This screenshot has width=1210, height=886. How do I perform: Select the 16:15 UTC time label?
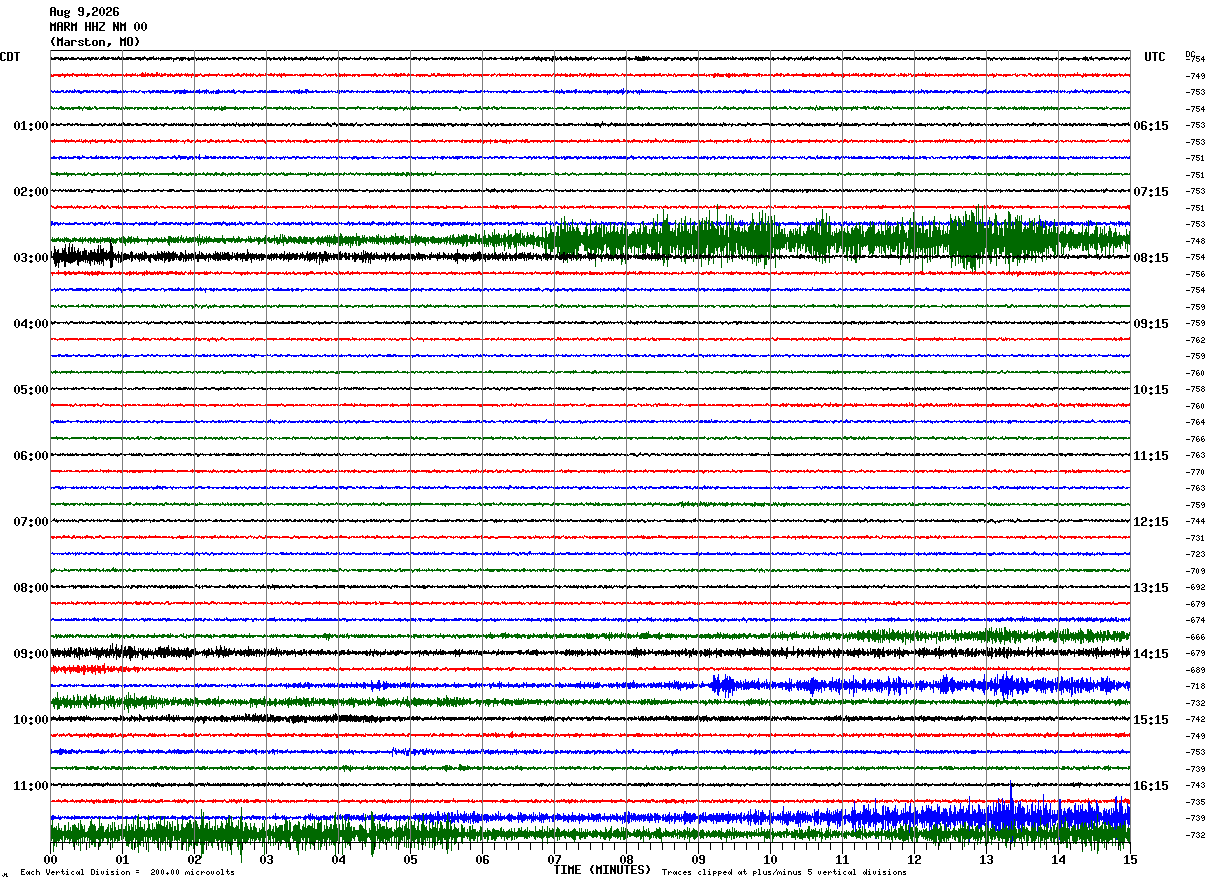pos(1150,786)
